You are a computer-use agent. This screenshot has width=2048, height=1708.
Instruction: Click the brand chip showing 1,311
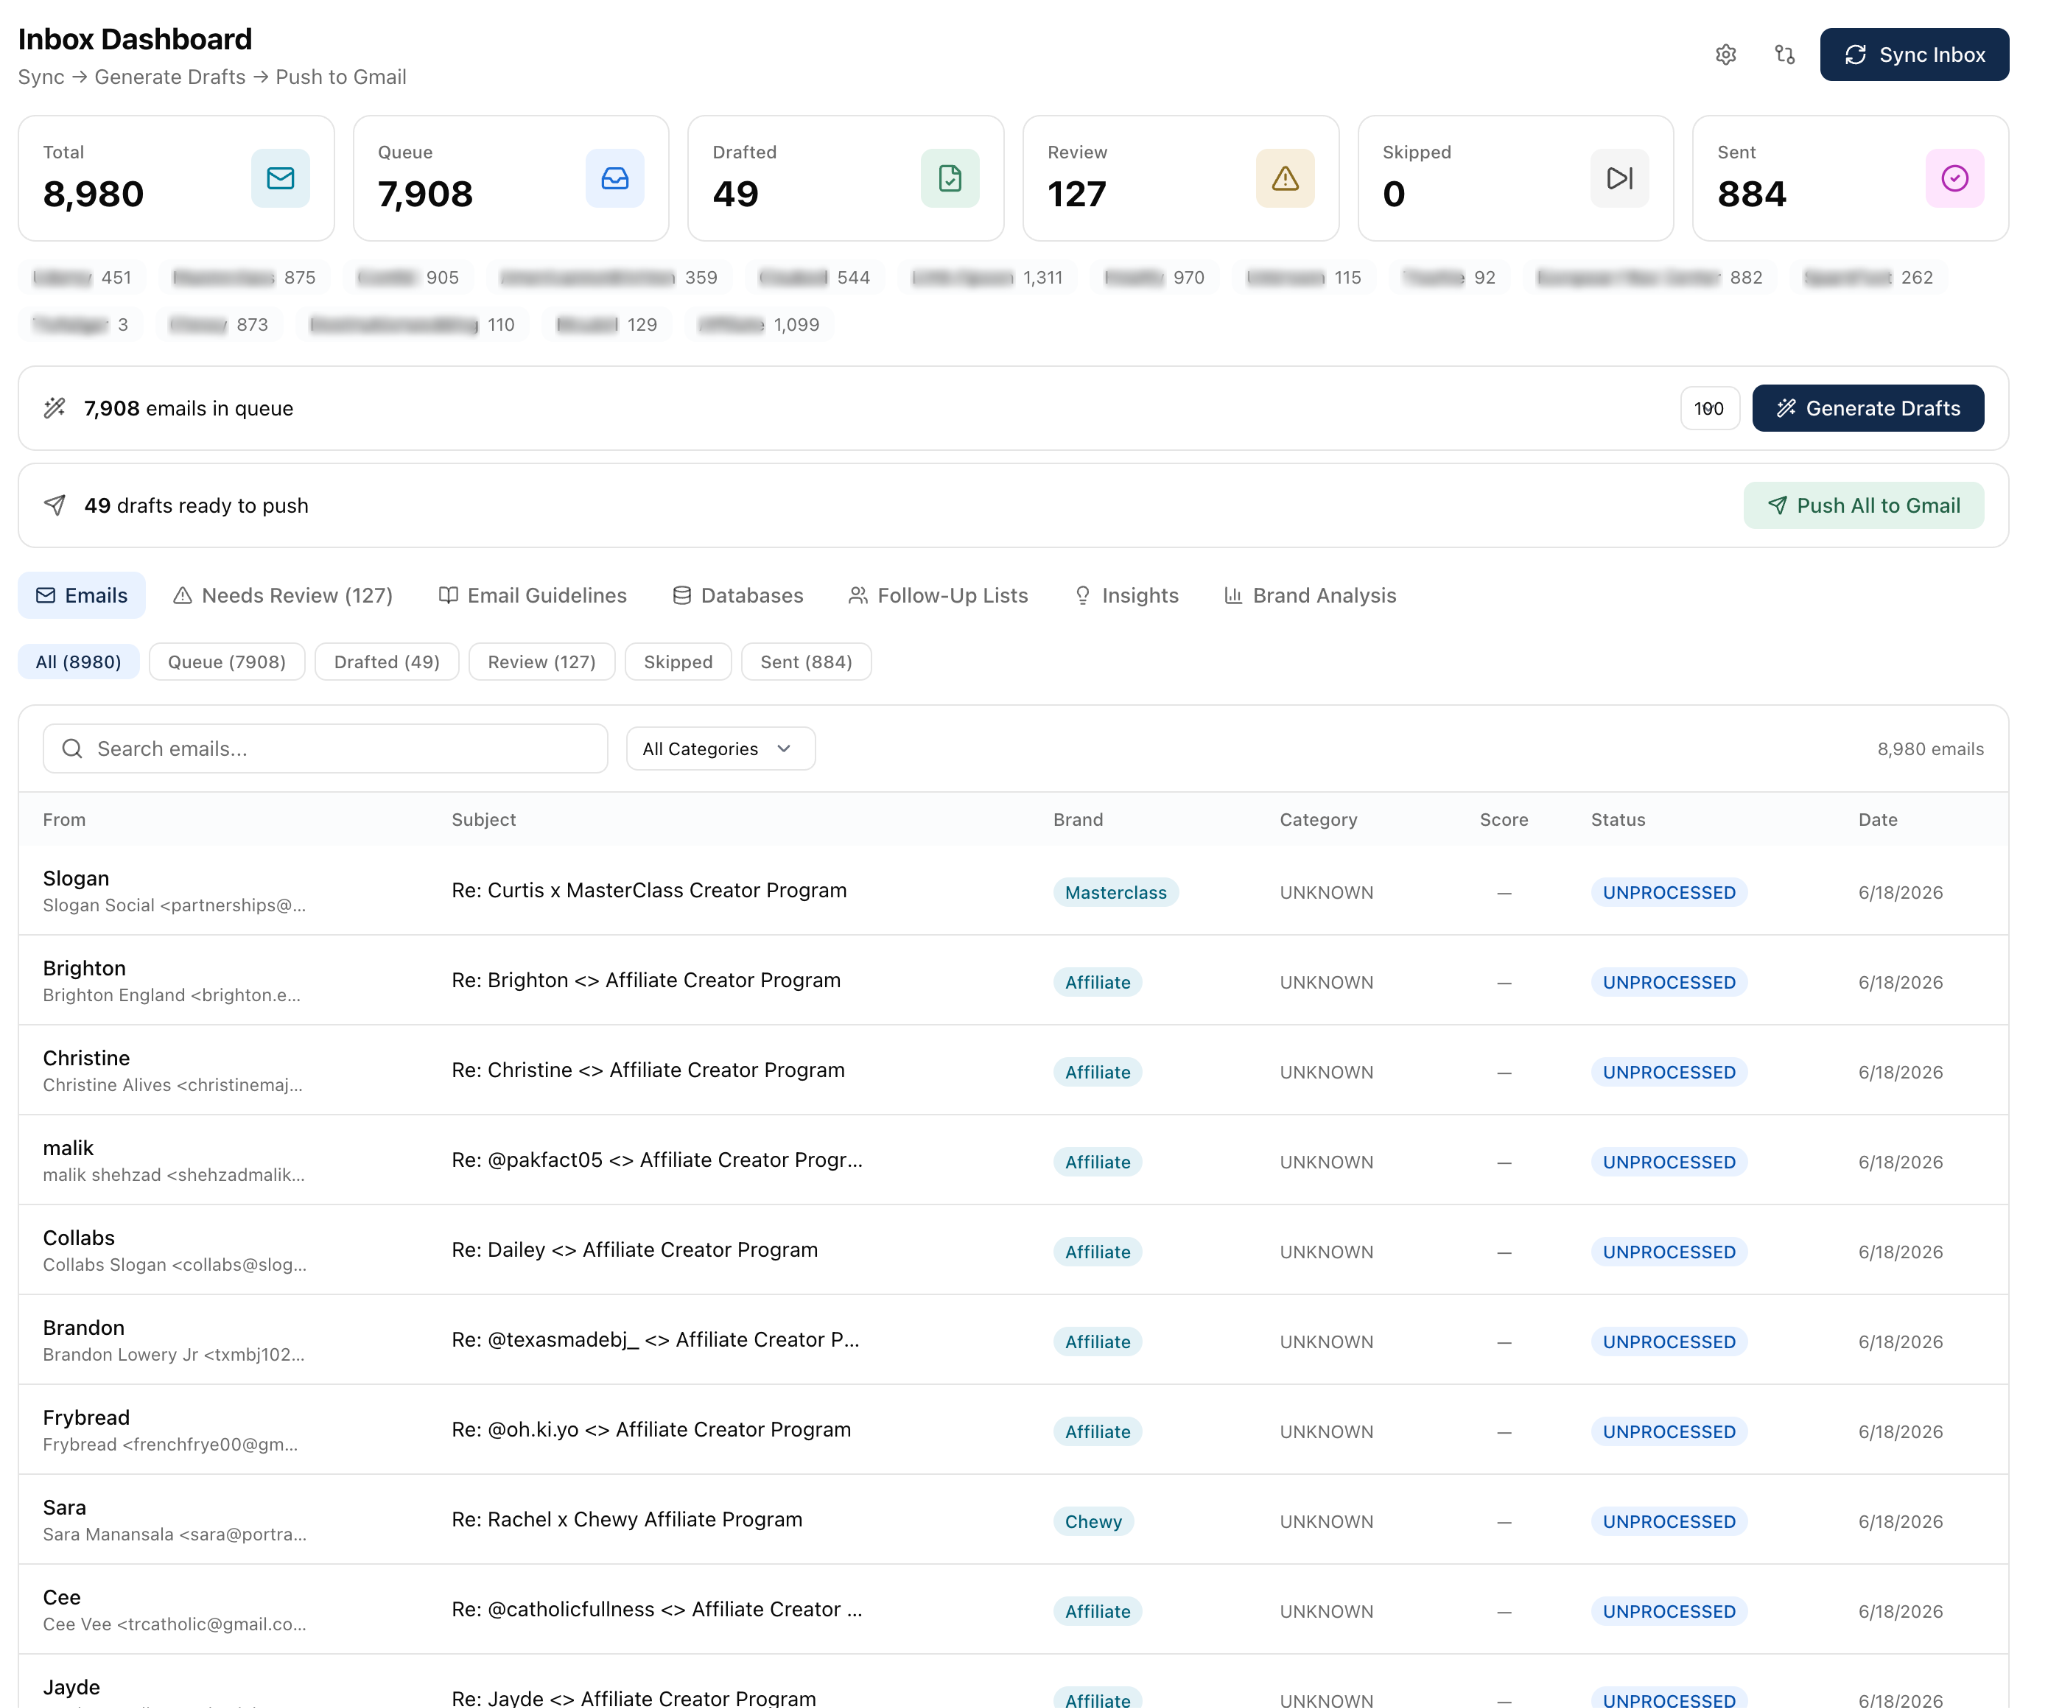987,278
